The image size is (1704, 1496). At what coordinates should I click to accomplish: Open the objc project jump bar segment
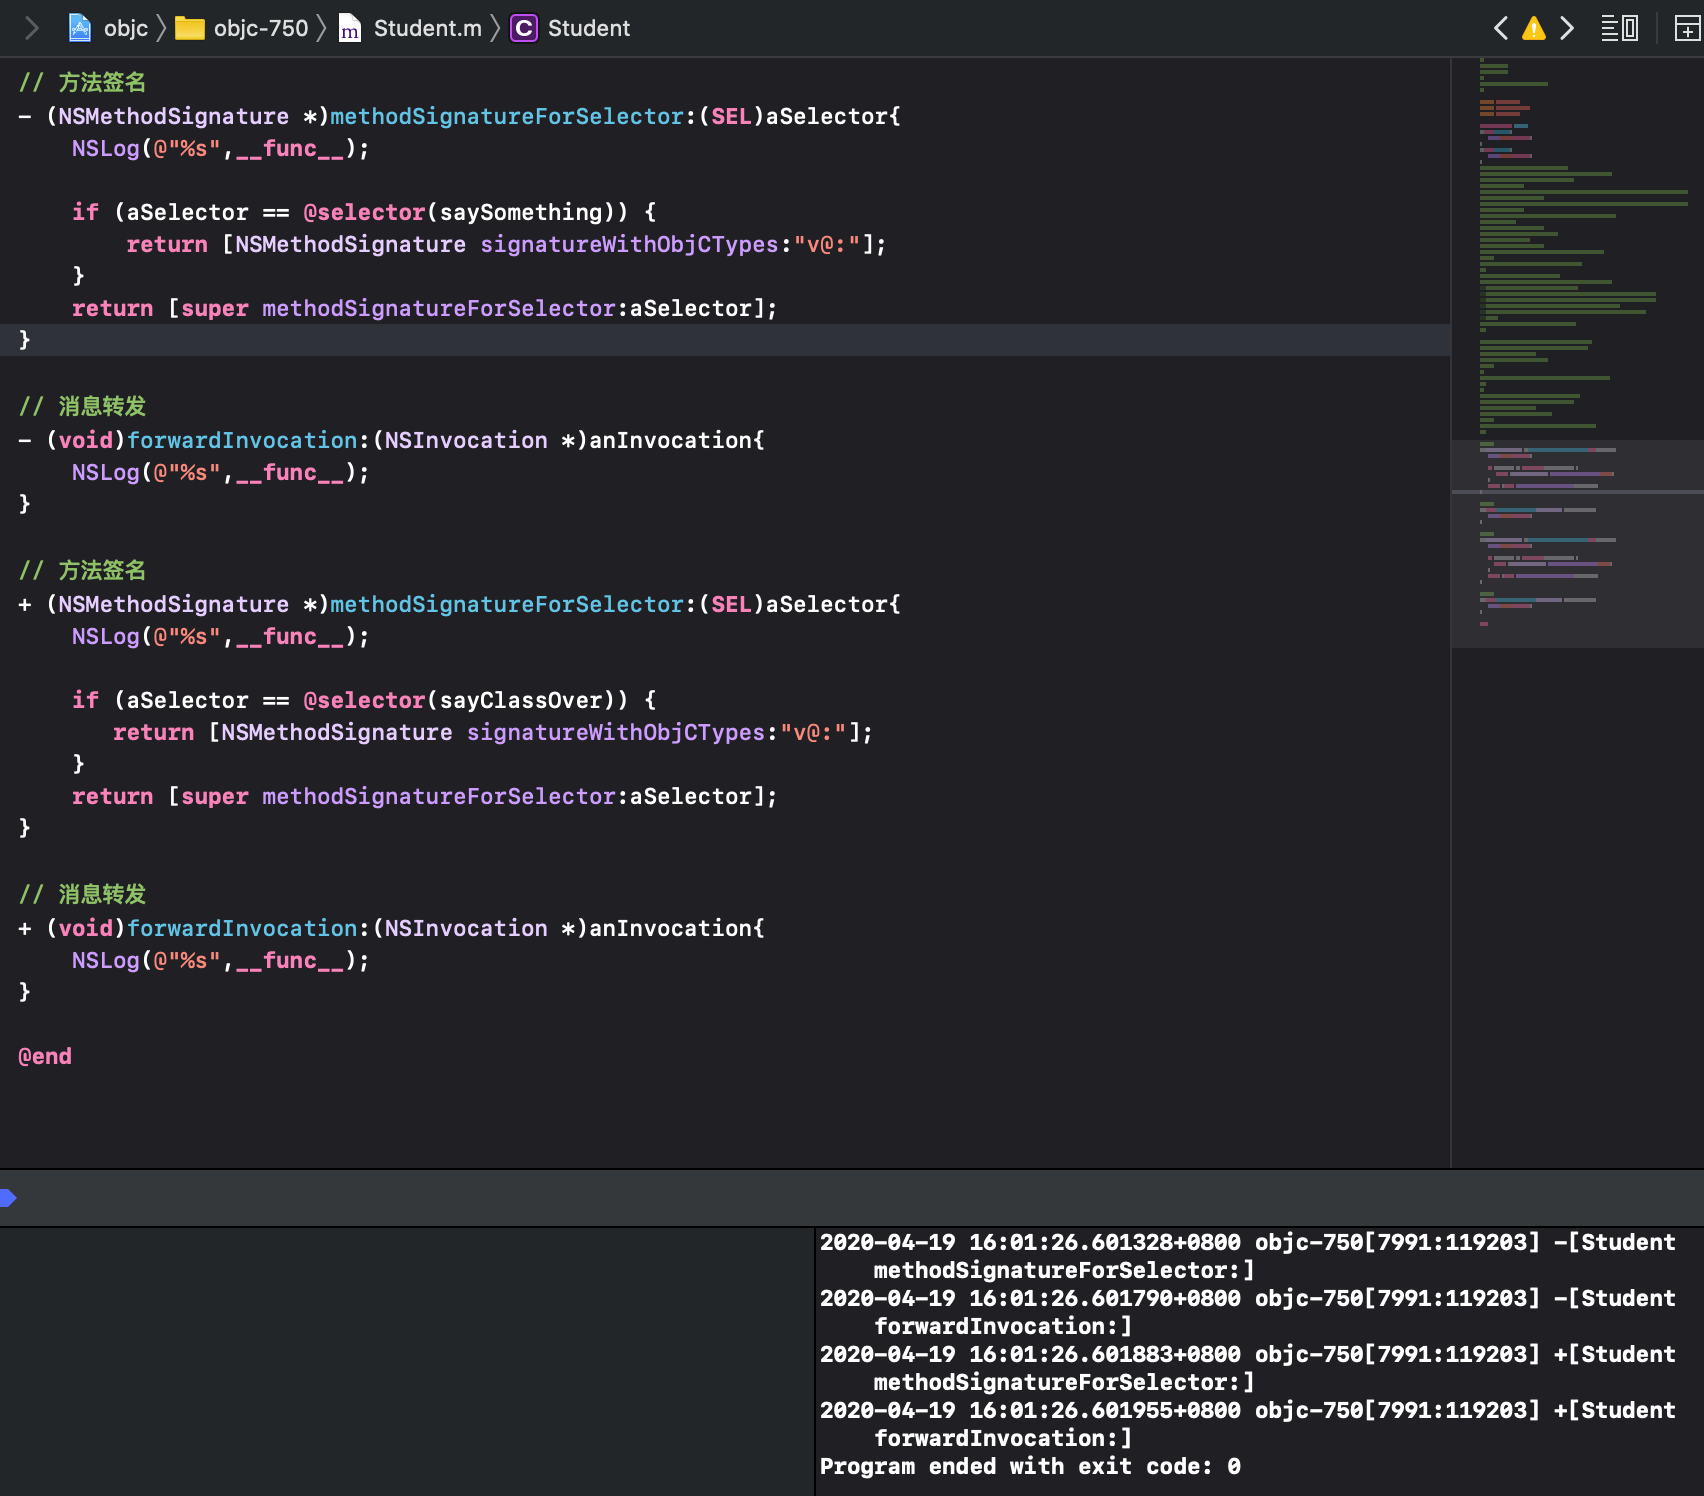pos(108,28)
